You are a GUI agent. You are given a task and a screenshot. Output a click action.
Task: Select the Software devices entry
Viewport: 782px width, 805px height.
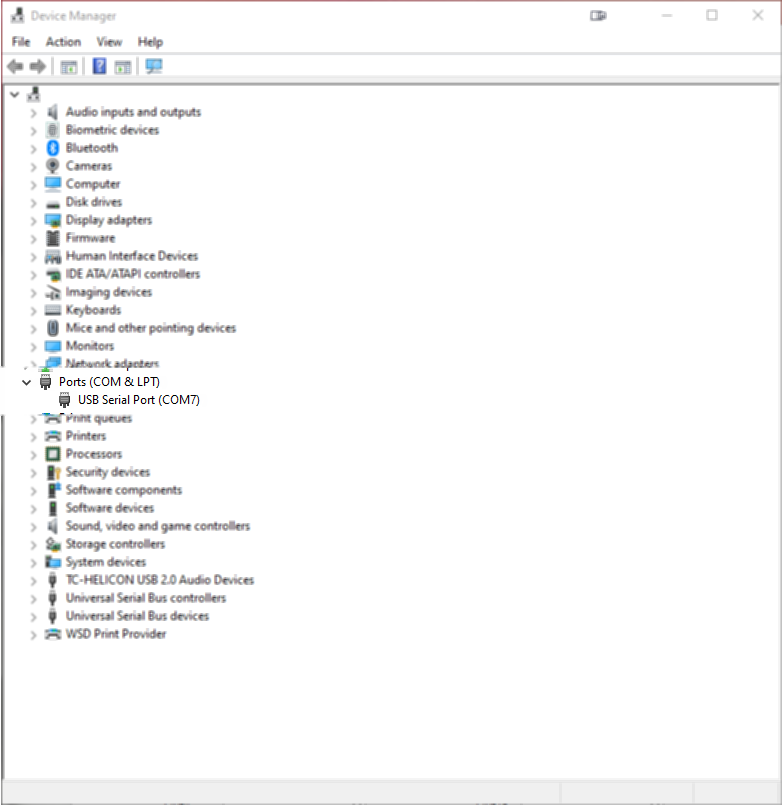tap(110, 508)
